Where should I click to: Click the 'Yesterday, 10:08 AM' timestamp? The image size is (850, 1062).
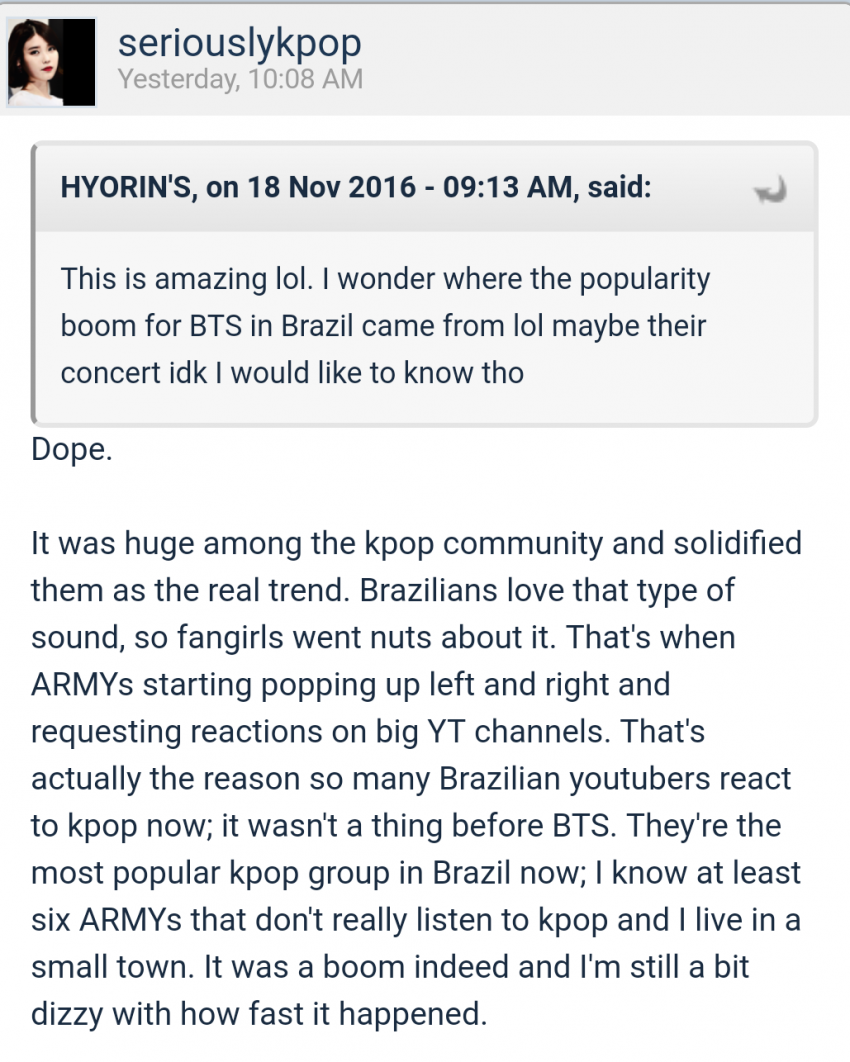click(240, 79)
